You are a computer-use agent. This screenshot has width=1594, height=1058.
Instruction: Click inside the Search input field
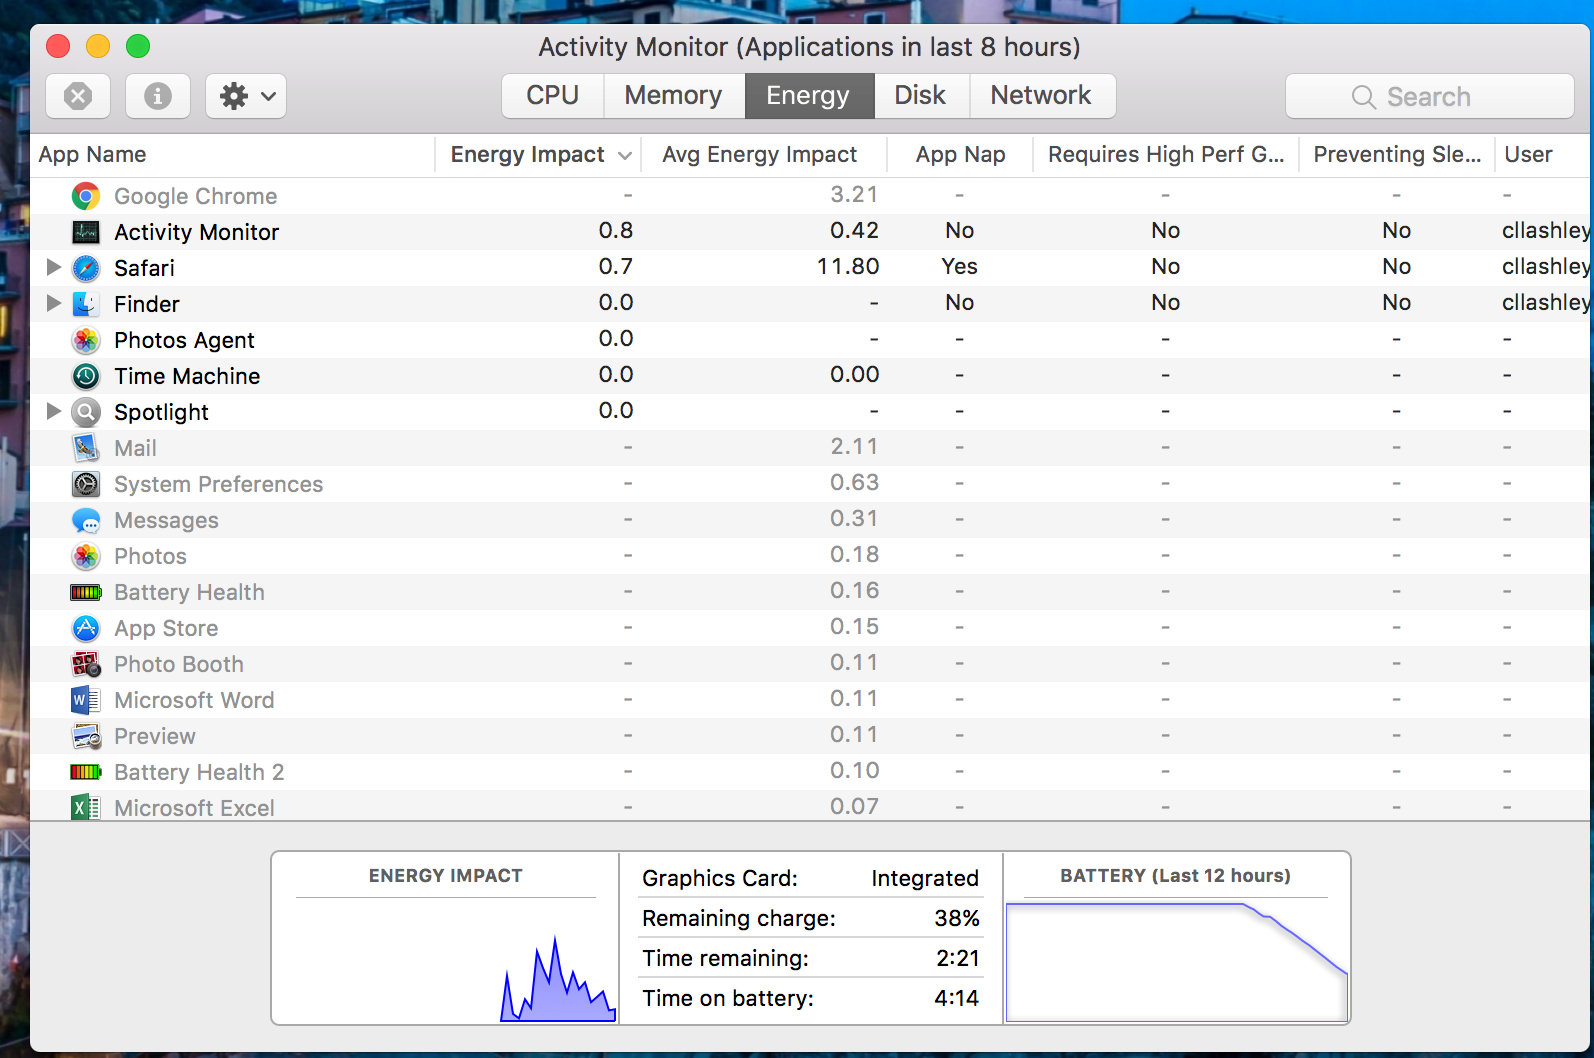1430,97
